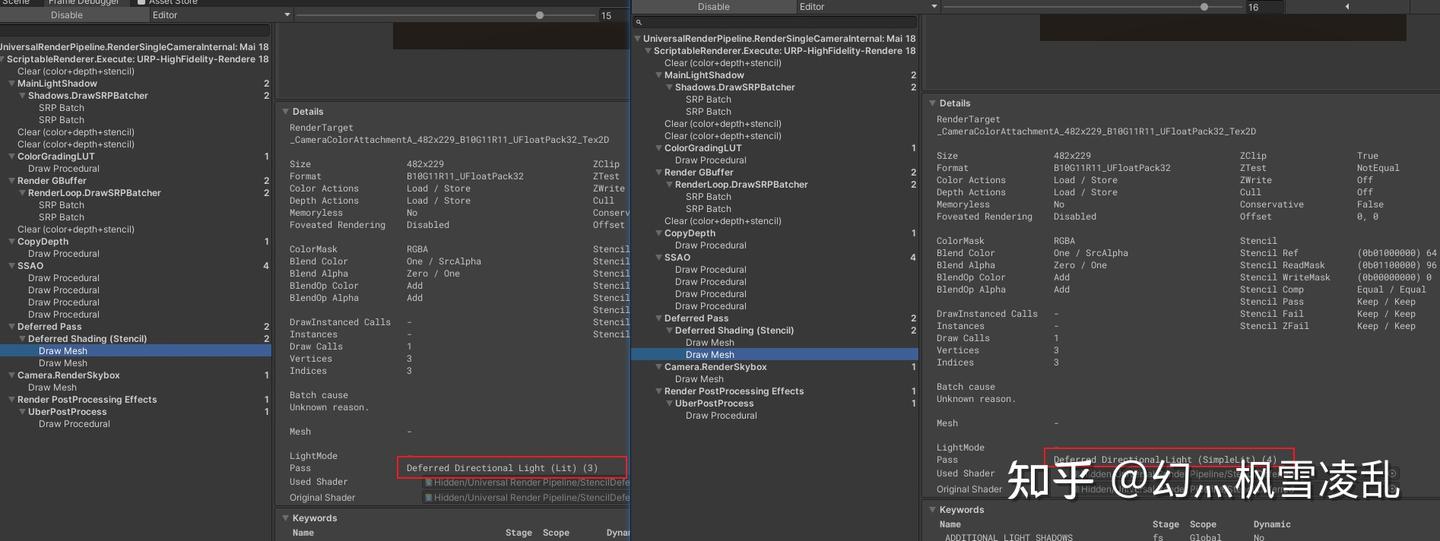
Task: Click ADDITIONAL_LIGHT_SHADOWS keyword row
Action: 1180,537
